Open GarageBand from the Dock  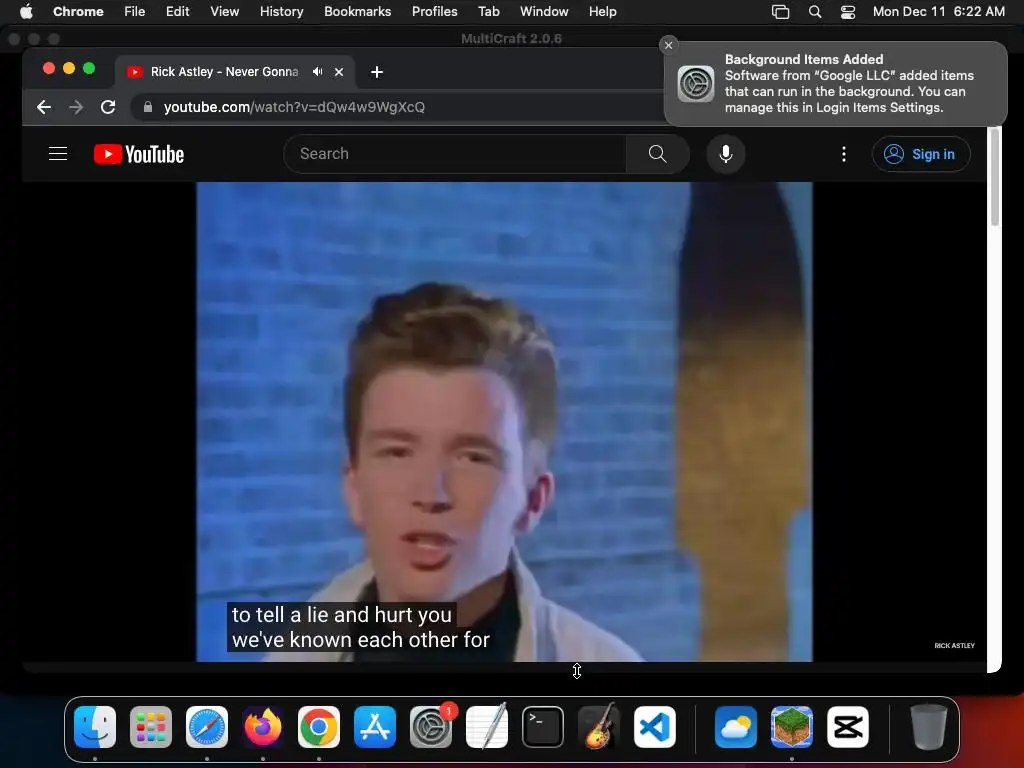click(599, 727)
